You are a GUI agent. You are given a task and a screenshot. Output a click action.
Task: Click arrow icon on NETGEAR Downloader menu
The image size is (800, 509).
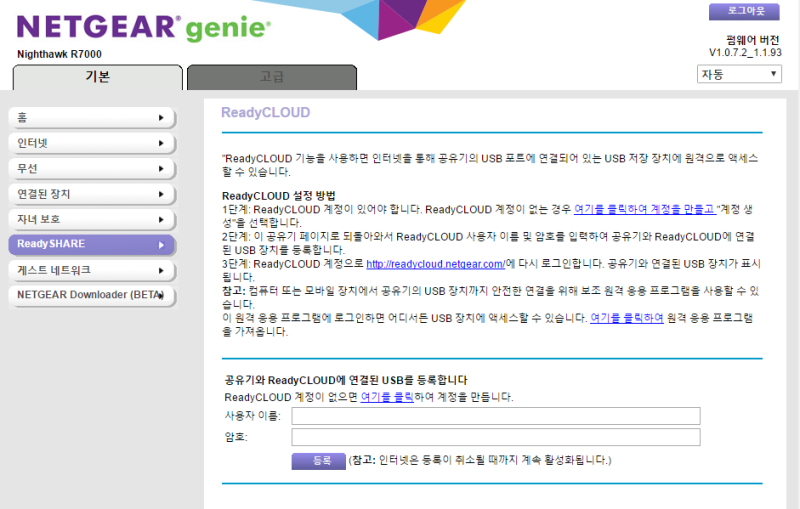click(161, 295)
